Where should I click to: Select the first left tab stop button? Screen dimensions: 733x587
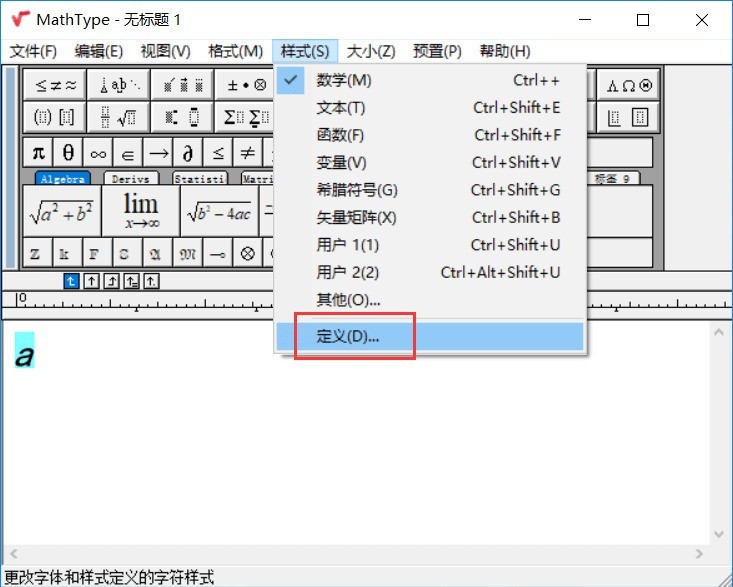(x=71, y=281)
